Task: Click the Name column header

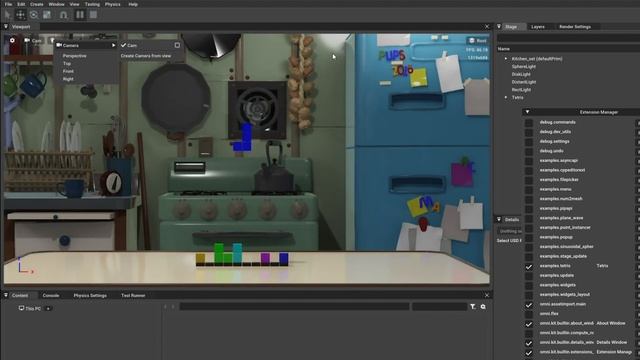Action: [x=504, y=49]
